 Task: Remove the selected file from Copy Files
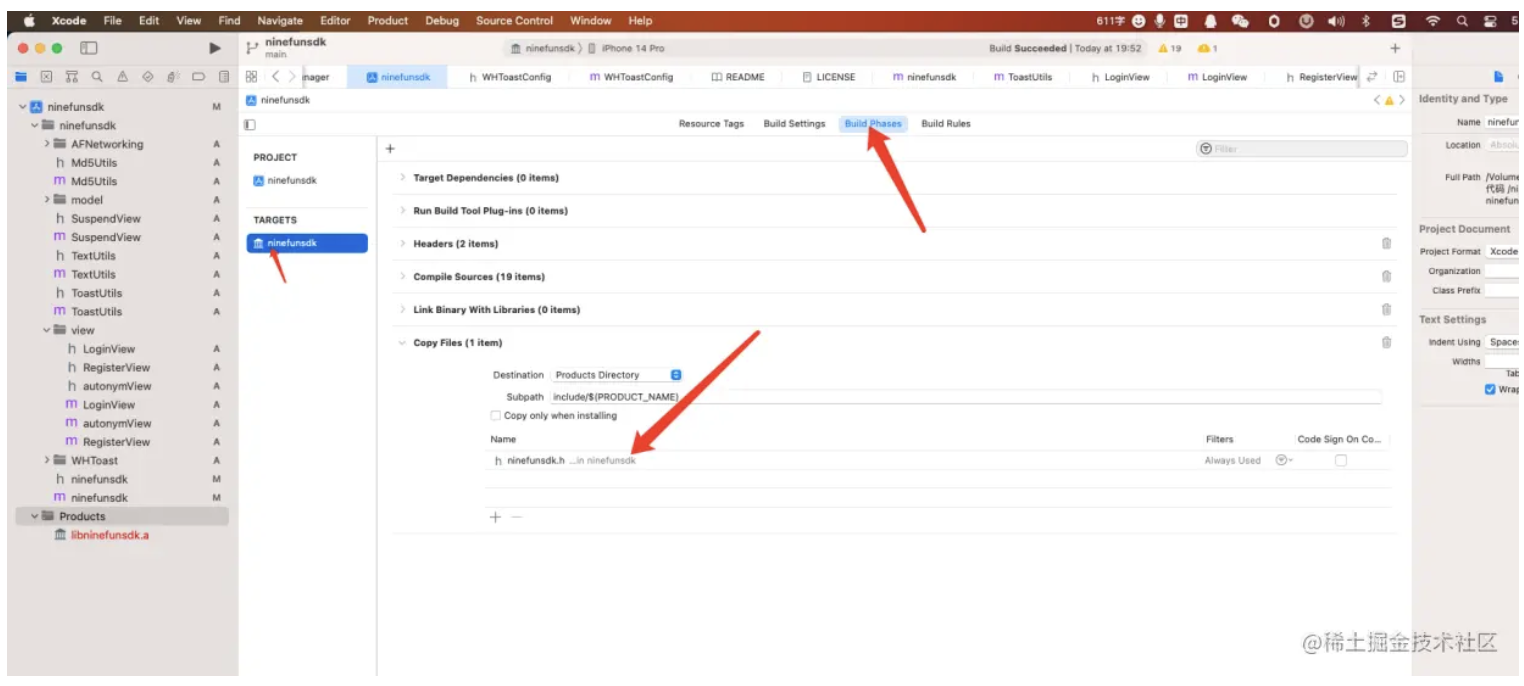click(x=516, y=517)
